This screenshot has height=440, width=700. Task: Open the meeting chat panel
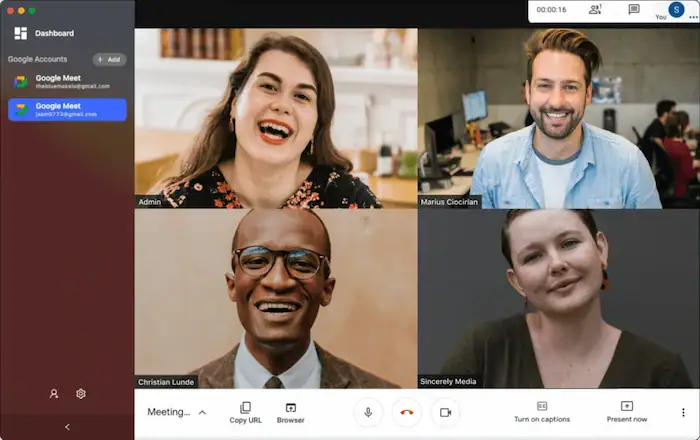tap(633, 10)
